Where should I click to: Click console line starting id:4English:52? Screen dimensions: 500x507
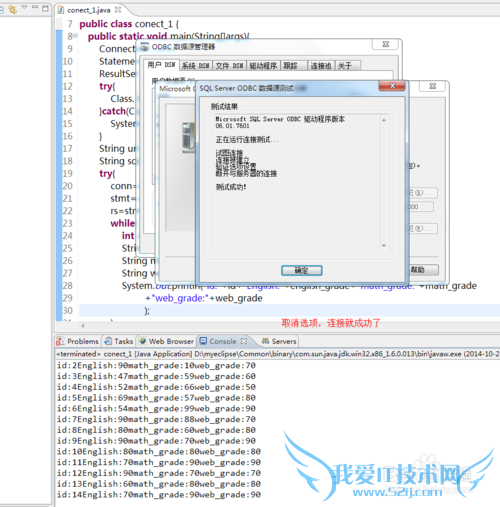tap(156, 387)
